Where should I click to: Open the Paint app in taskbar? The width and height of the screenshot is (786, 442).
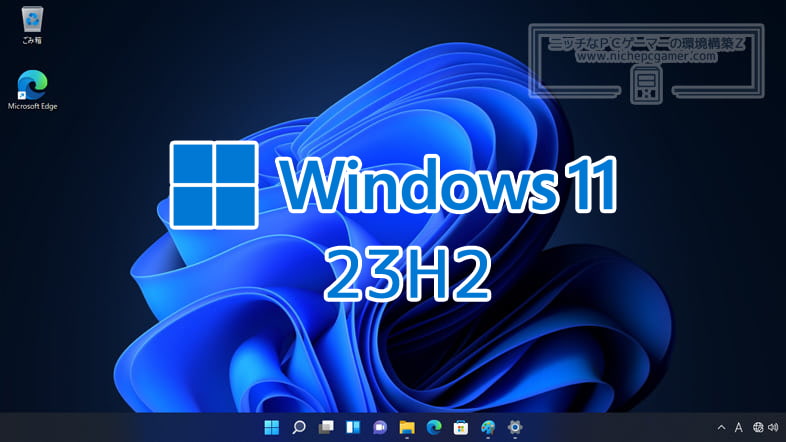coord(488,427)
